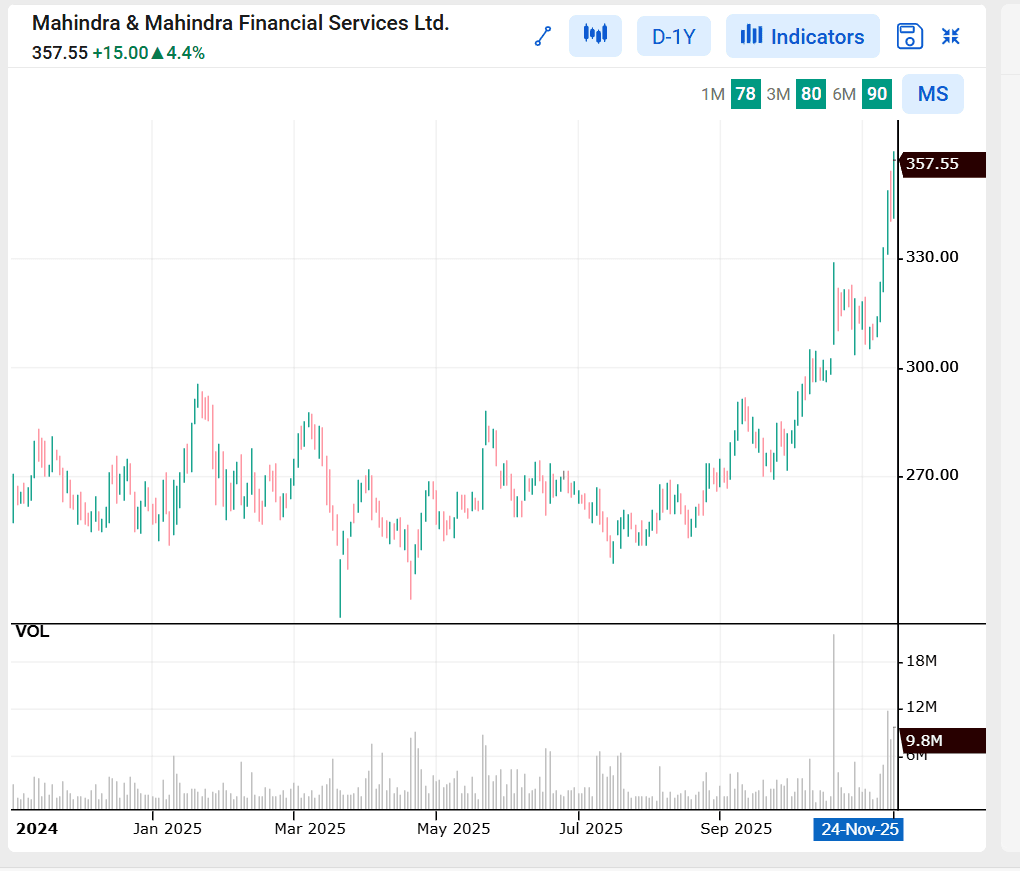Click the tallest volume spike bar
Viewport: 1020px width, 871px height.
(x=833, y=721)
